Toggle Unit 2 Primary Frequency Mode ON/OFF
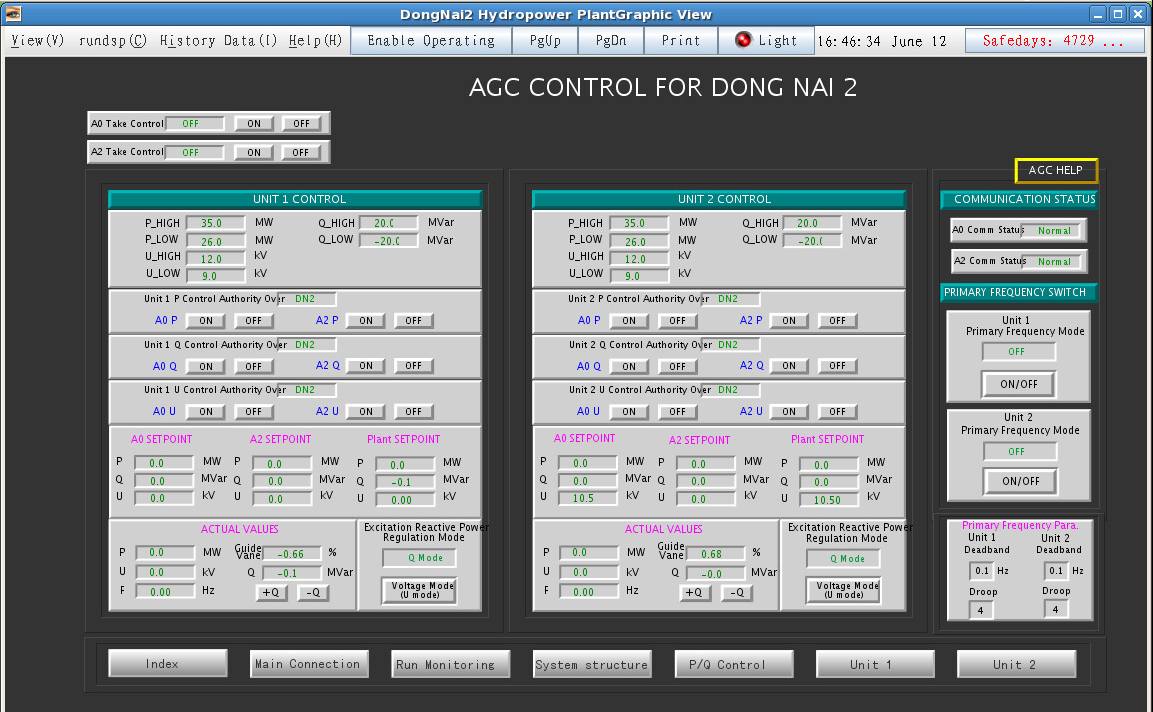The width and height of the screenshot is (1153, 712). 1019,481
